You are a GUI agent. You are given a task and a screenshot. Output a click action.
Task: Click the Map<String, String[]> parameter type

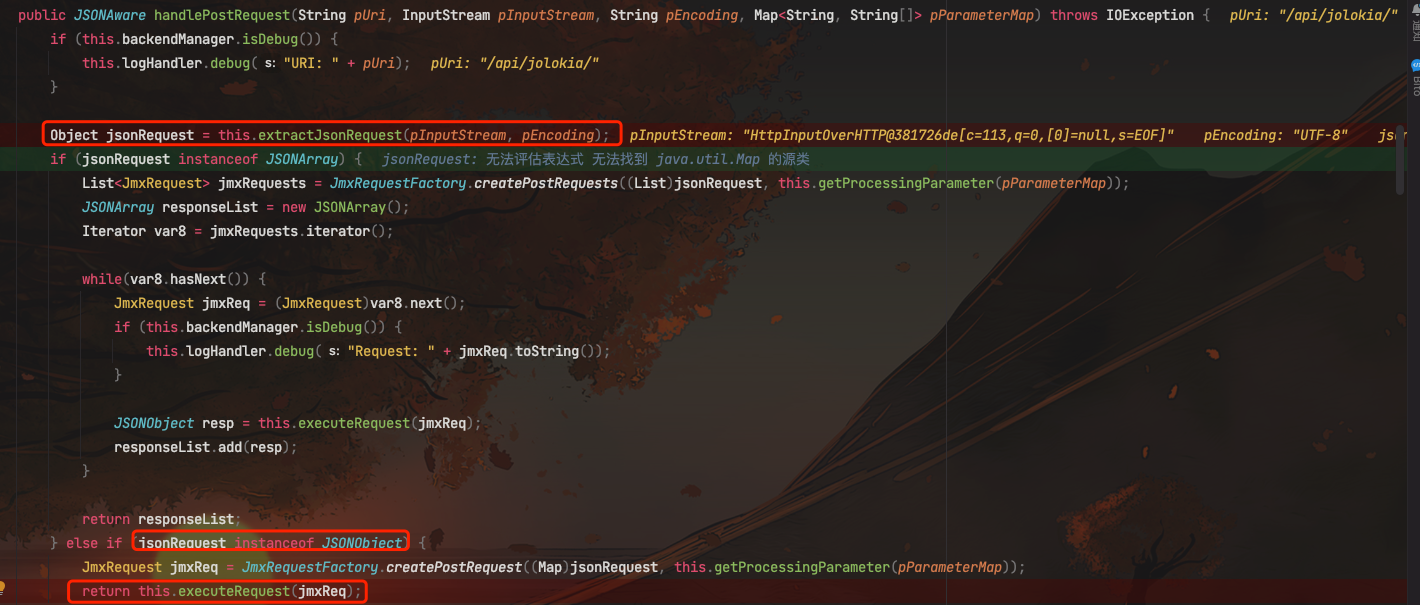point(838,15)
